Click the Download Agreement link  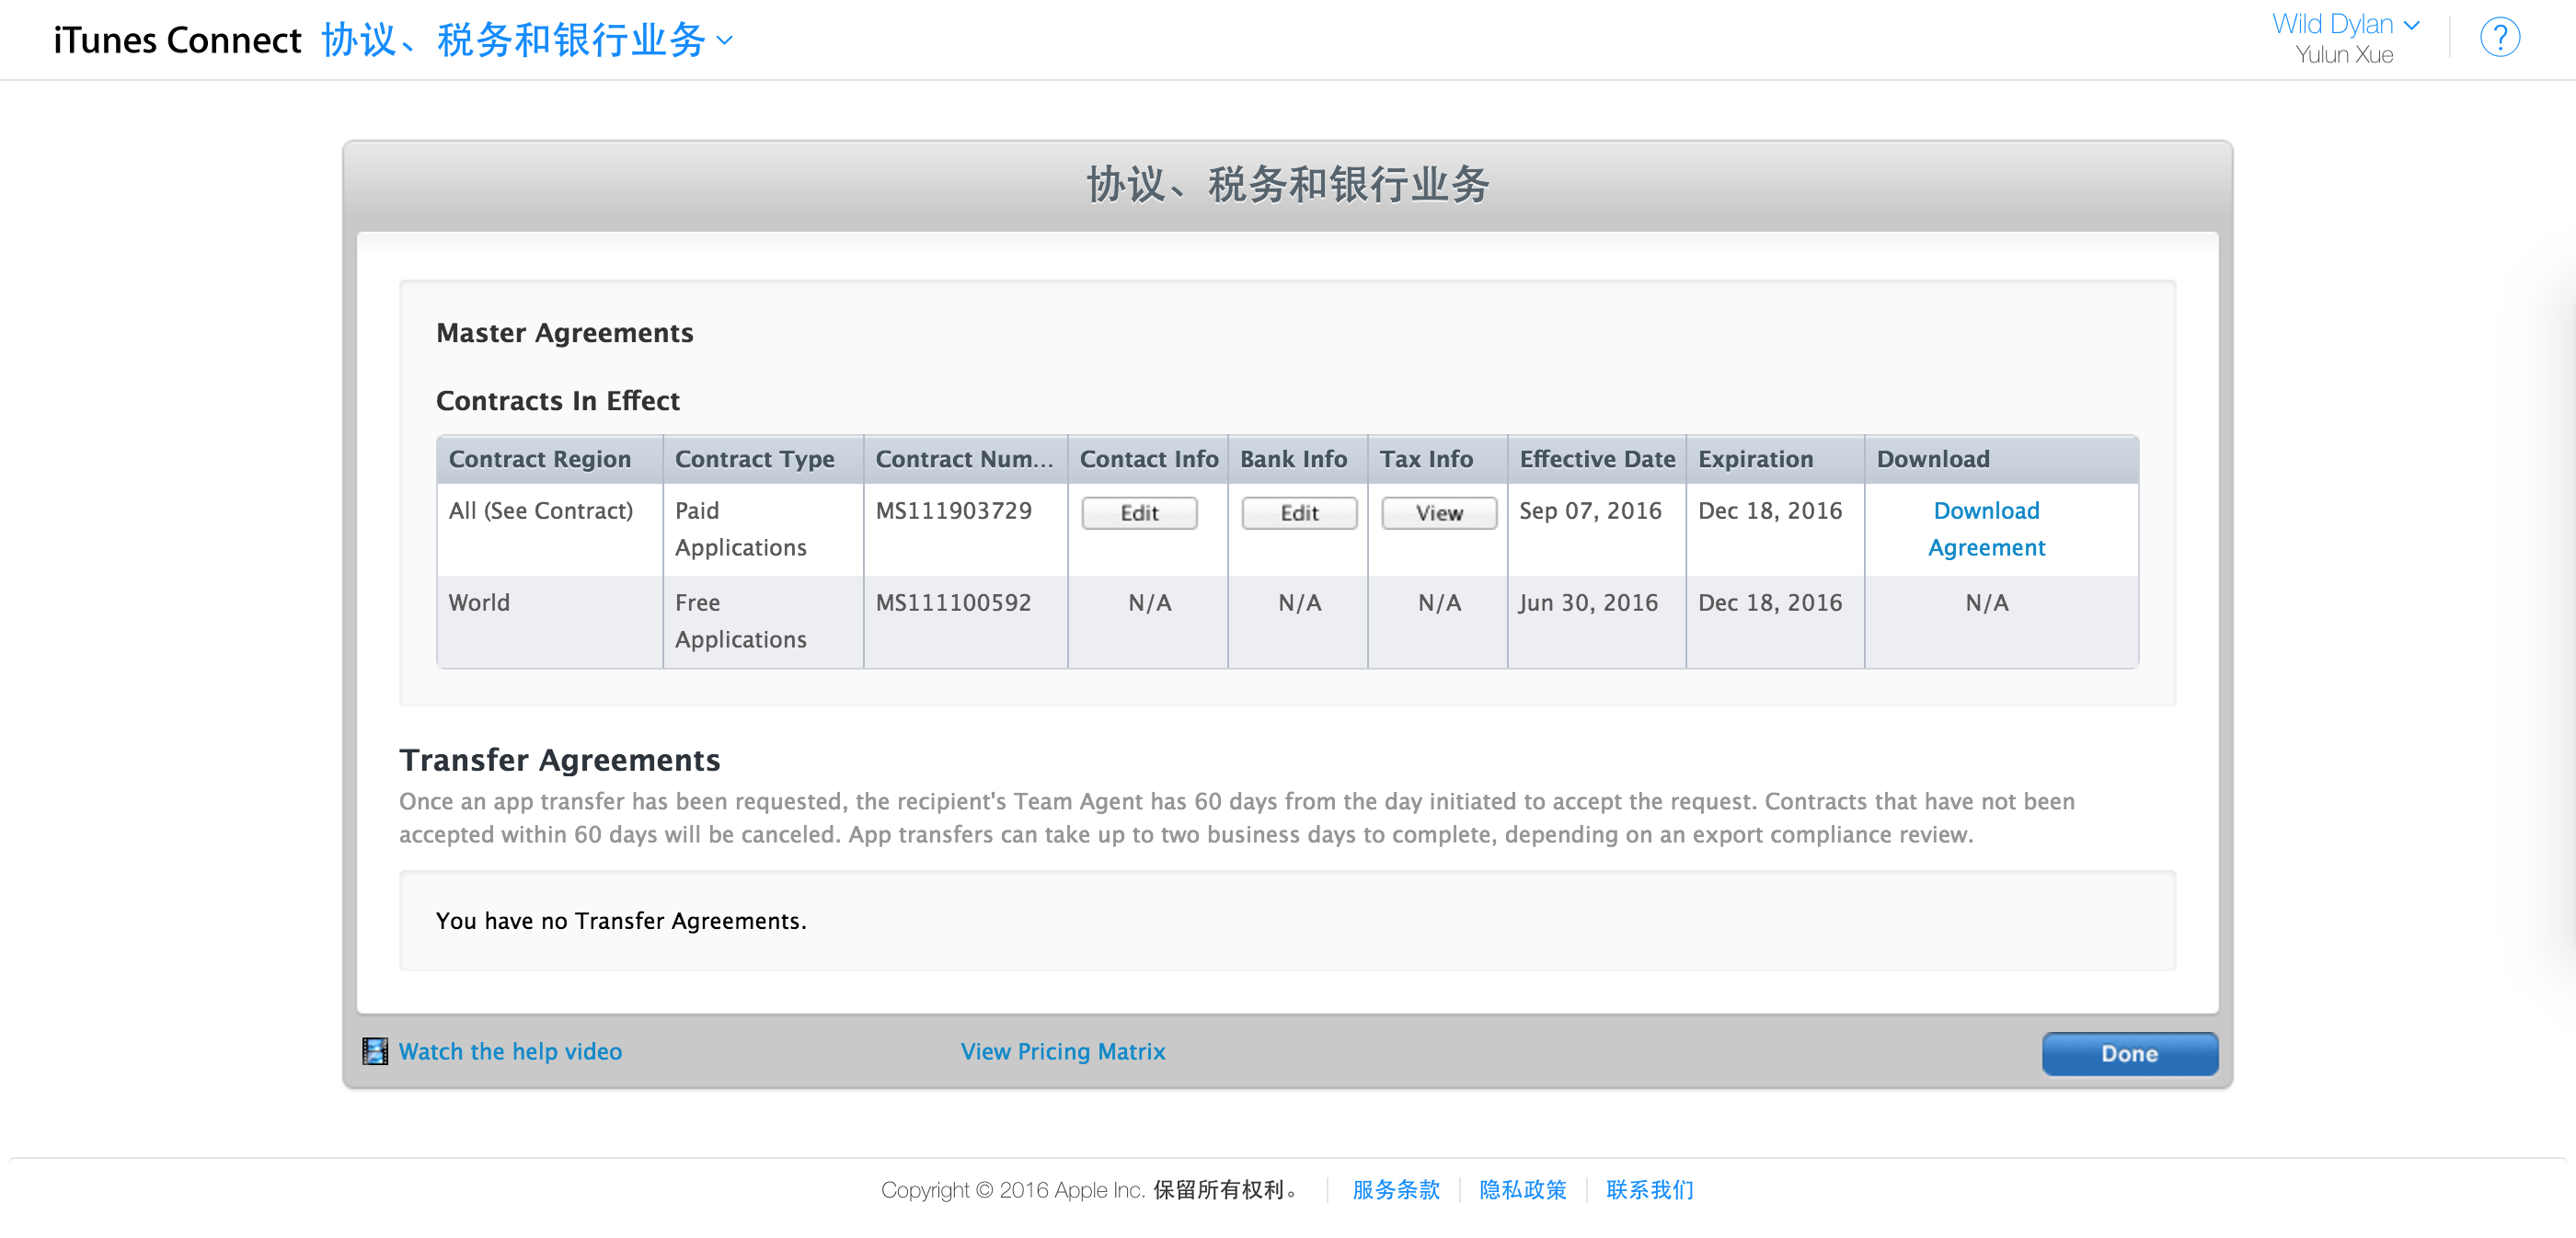1985,529
